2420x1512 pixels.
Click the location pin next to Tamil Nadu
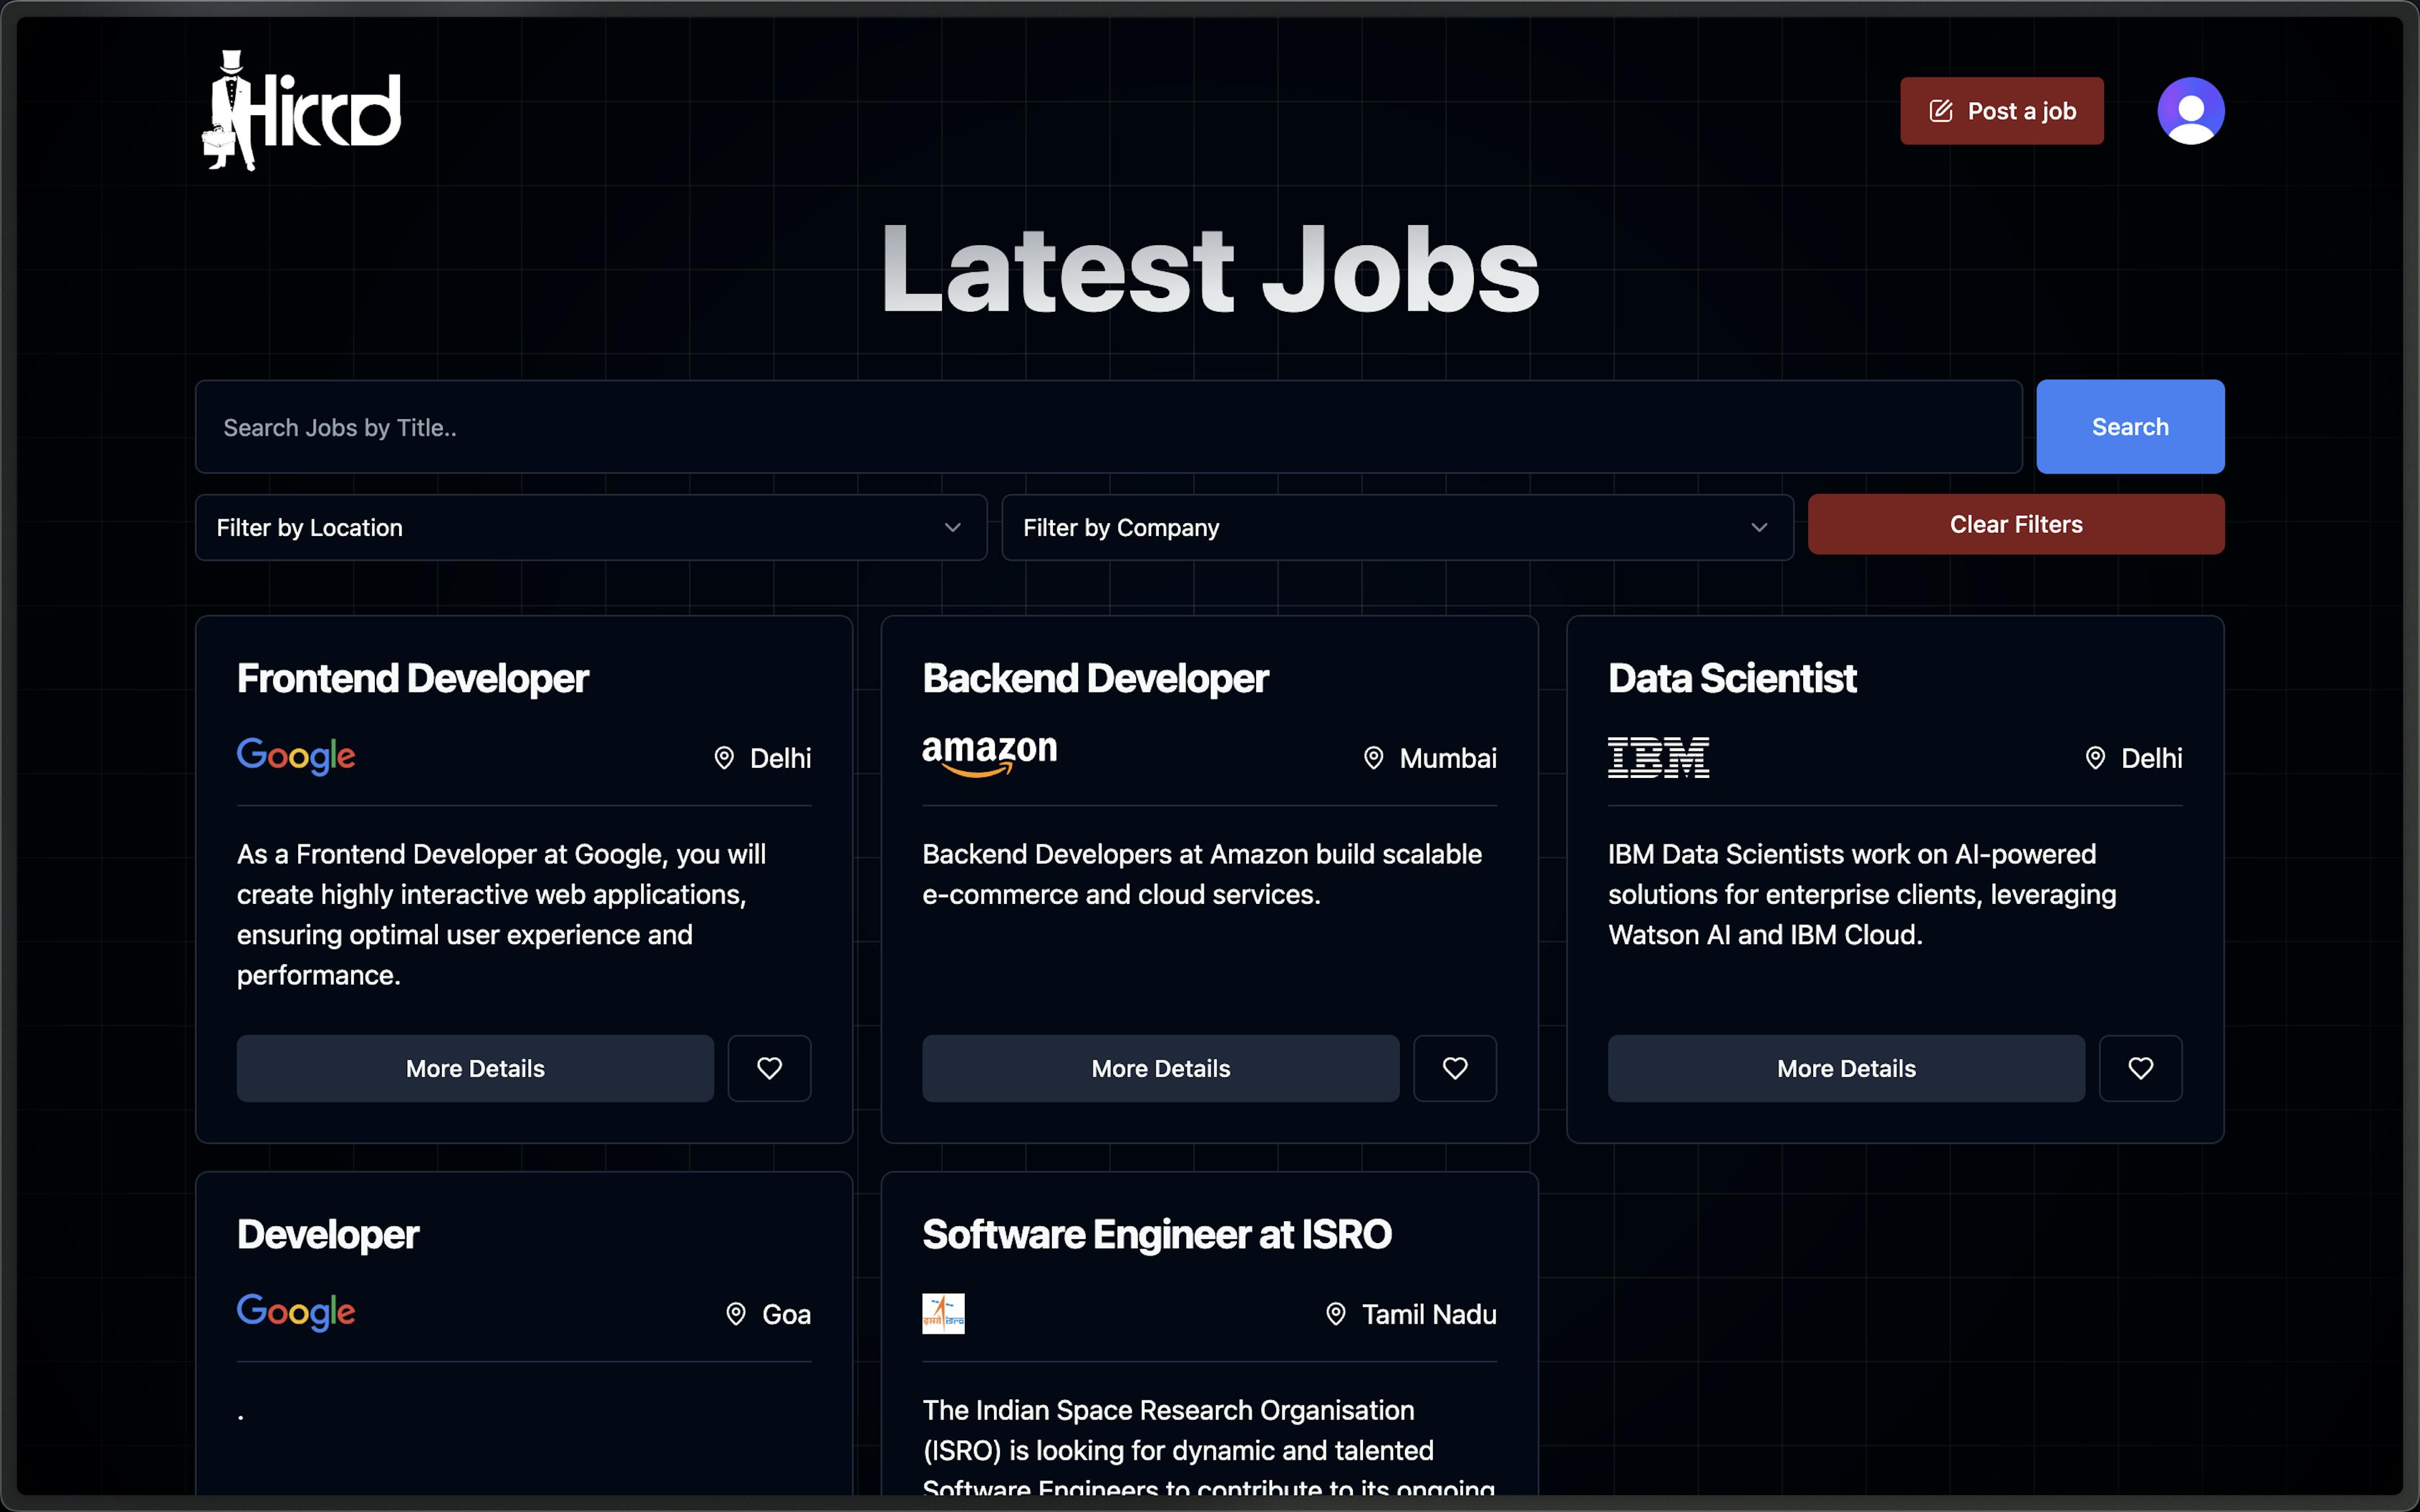coord(1336,1314)
